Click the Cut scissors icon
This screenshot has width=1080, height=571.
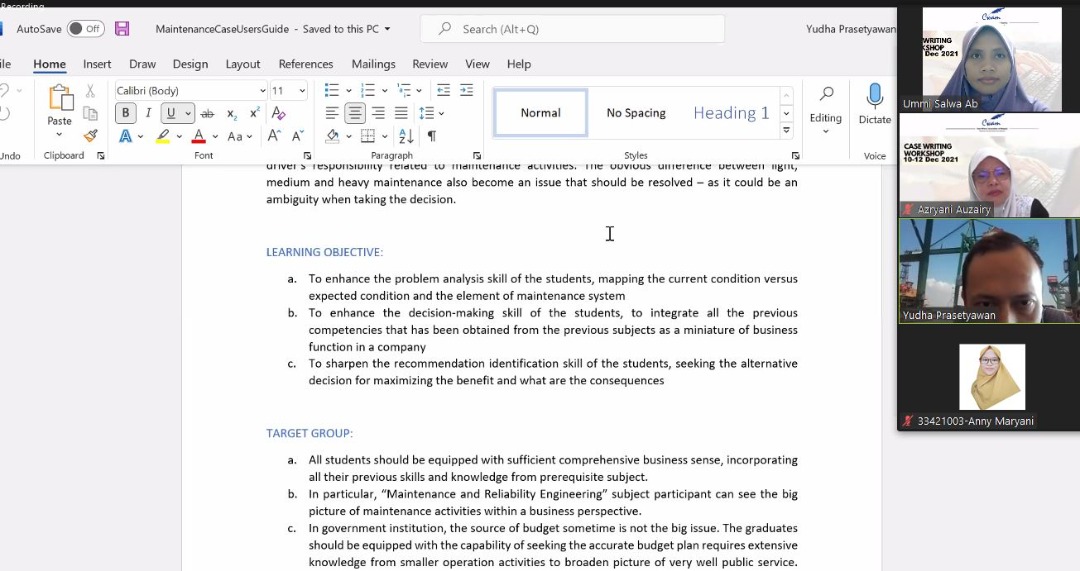(90, 91)
